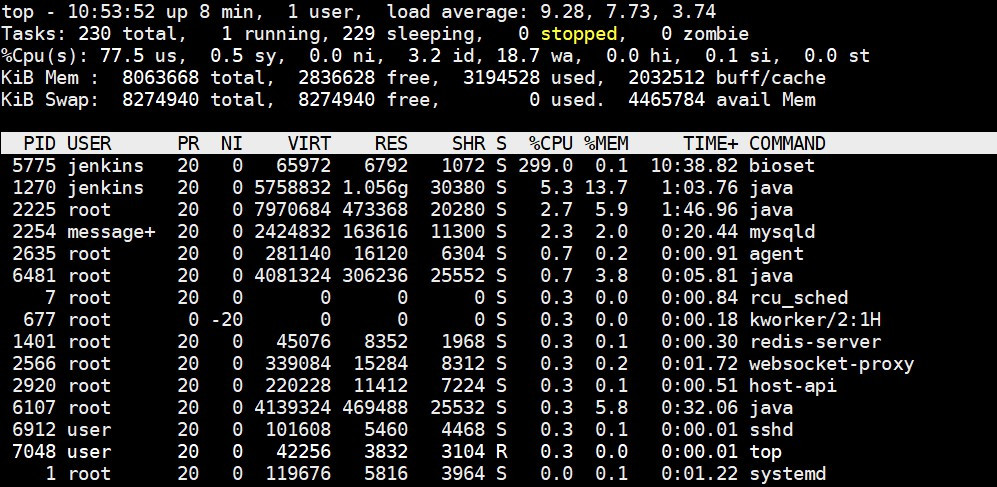Click the PID column header

[40, 144]
